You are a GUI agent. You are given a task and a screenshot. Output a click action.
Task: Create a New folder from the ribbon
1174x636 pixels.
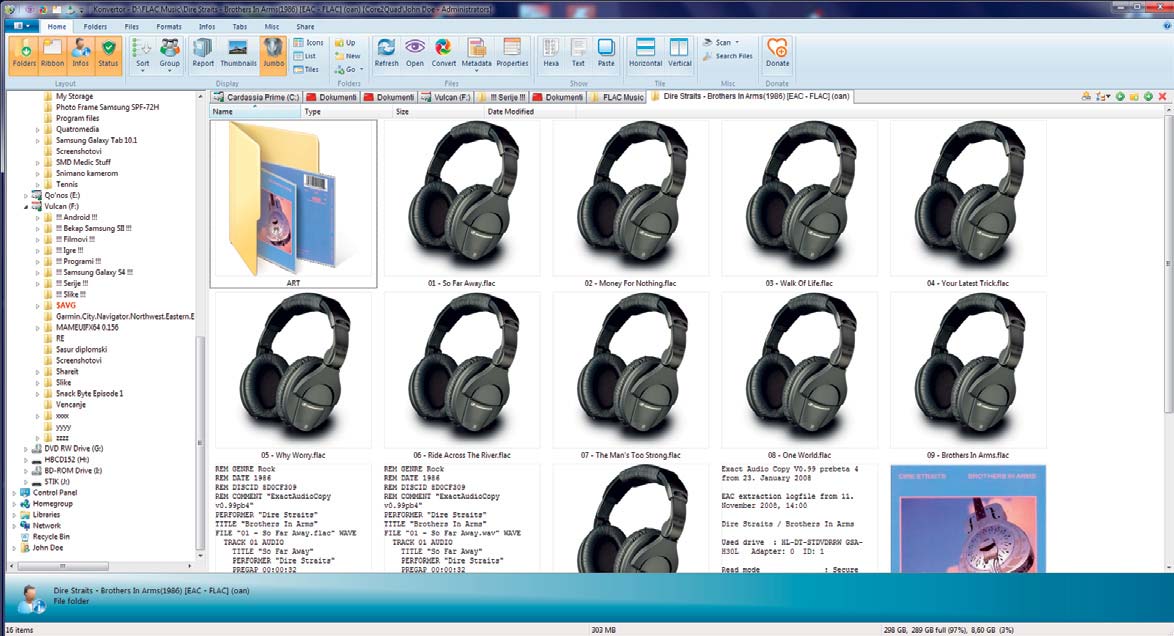[347, 56]
